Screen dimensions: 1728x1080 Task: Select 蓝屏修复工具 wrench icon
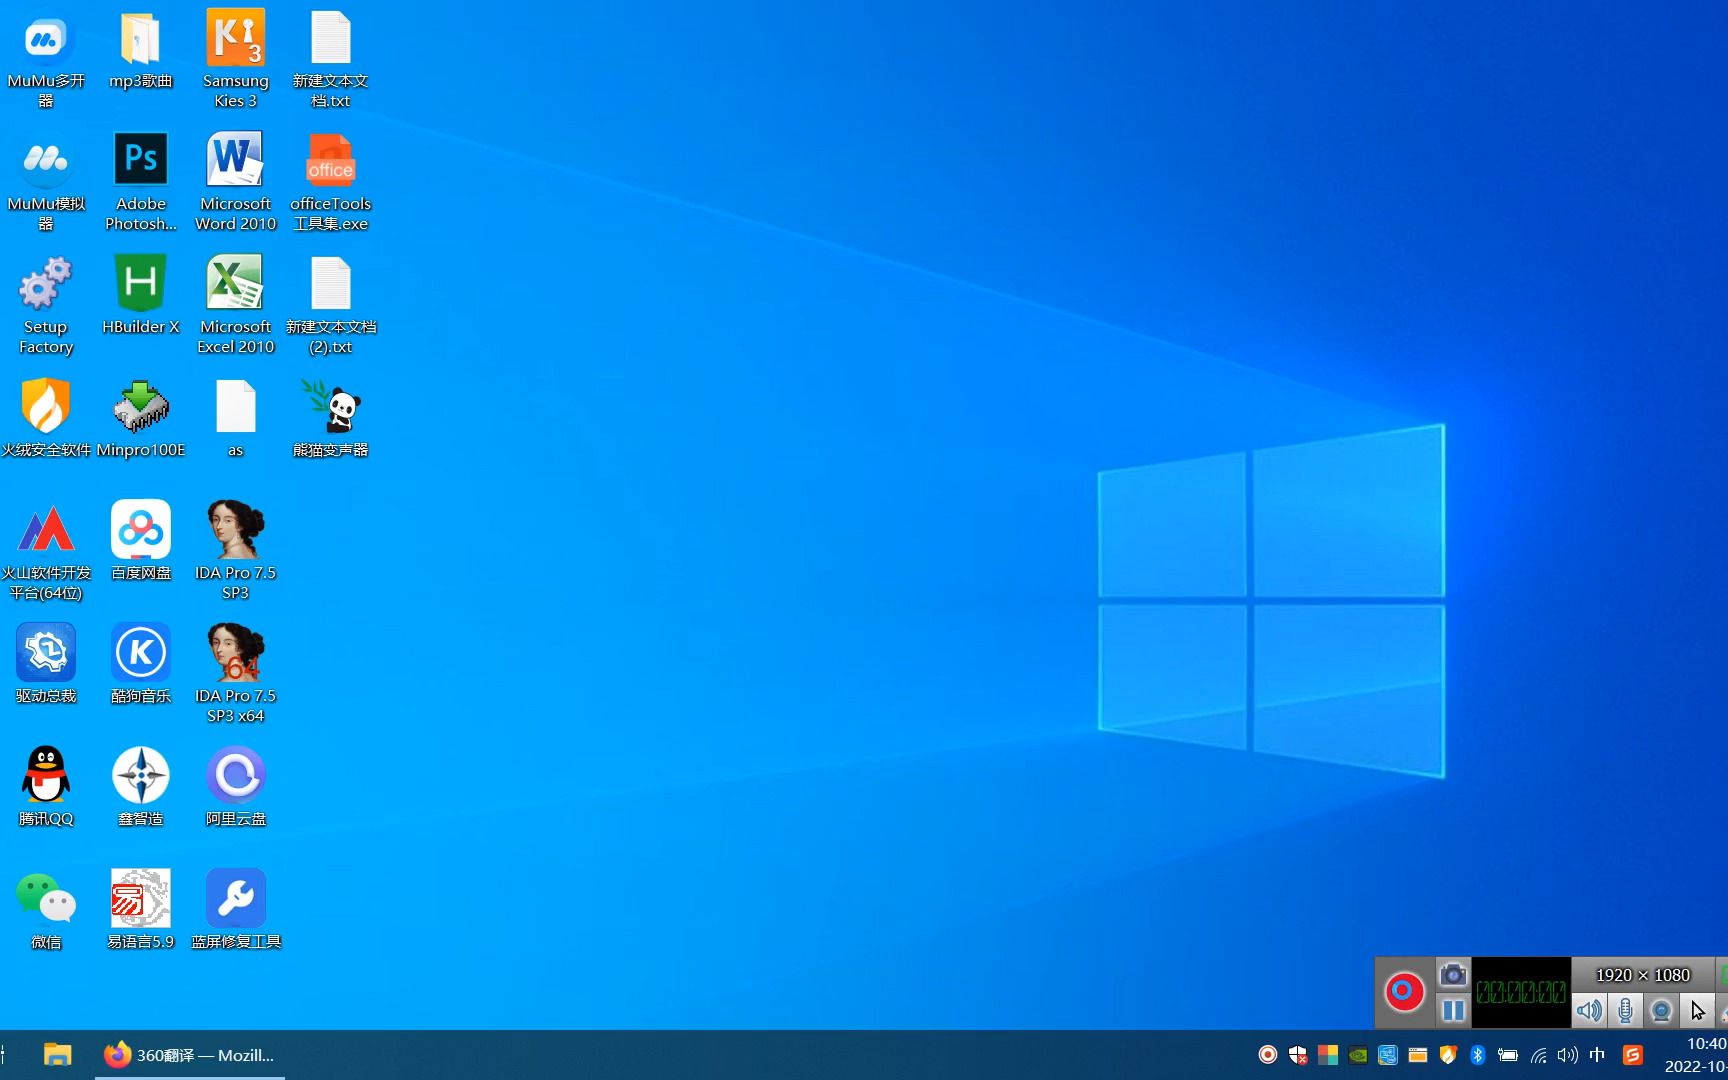click(x=235, y=911)
